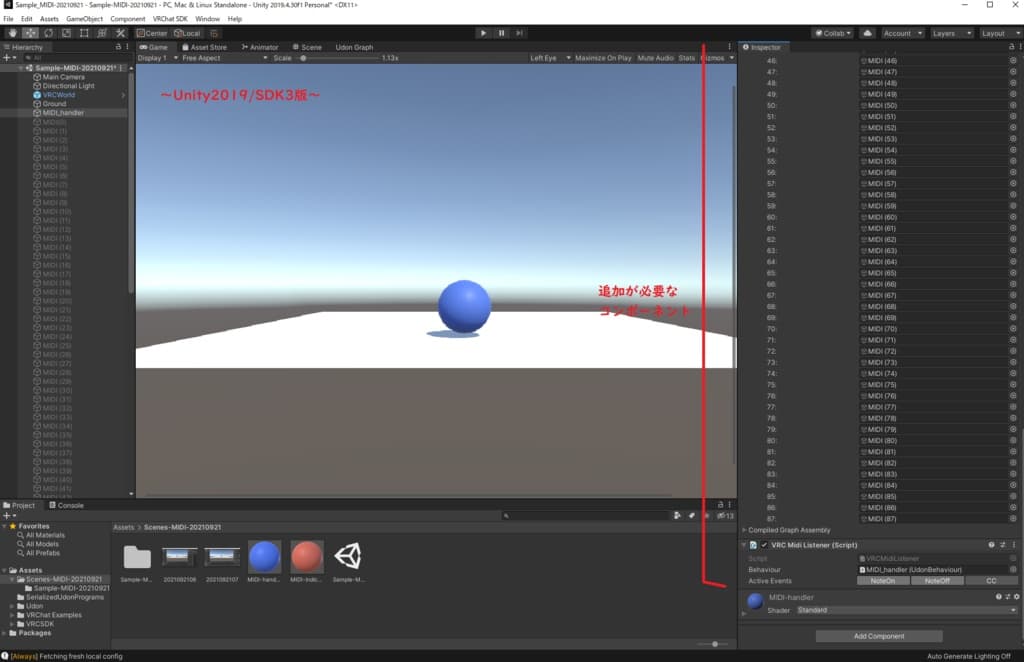Toggle Mute Audio in Game view

(x=655, y=58)
